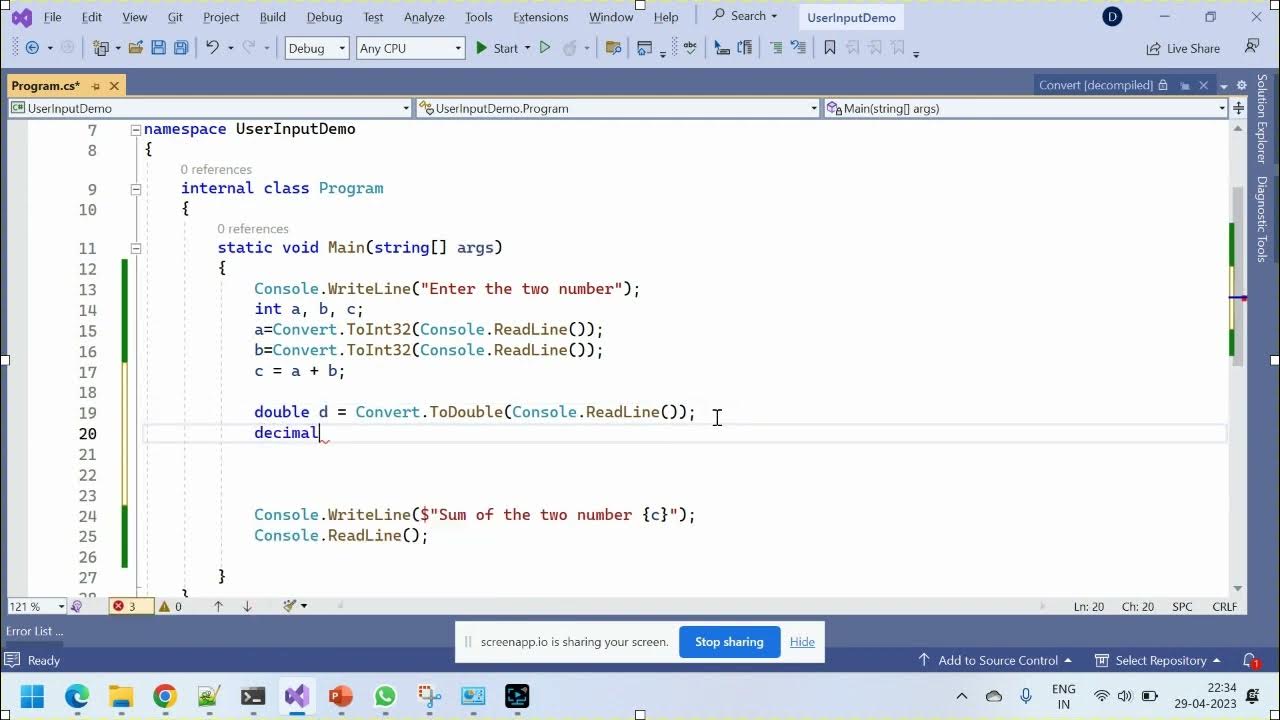This screenshot has height=720, width=1280.
Task: Click the Live Share button
Action: click(x=1183, y=48)
